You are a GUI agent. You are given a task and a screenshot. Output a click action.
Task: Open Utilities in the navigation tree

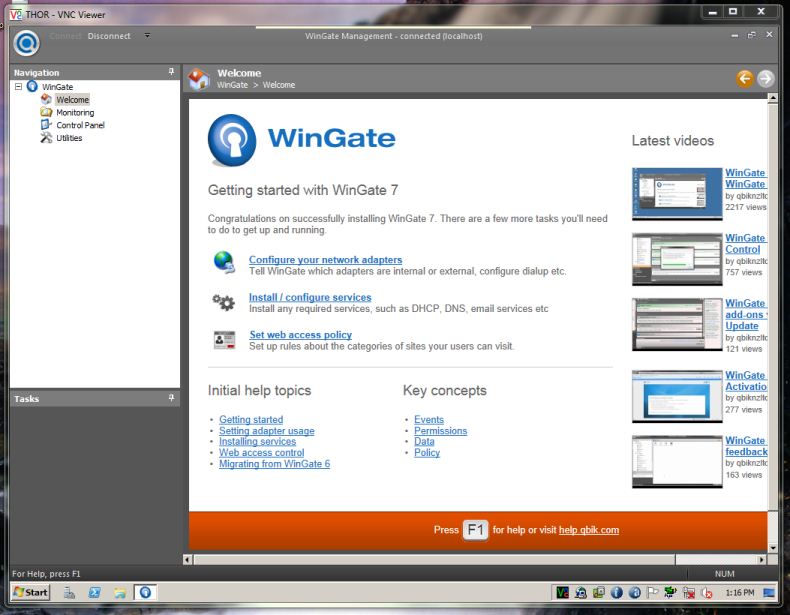[x=69, y=138]
